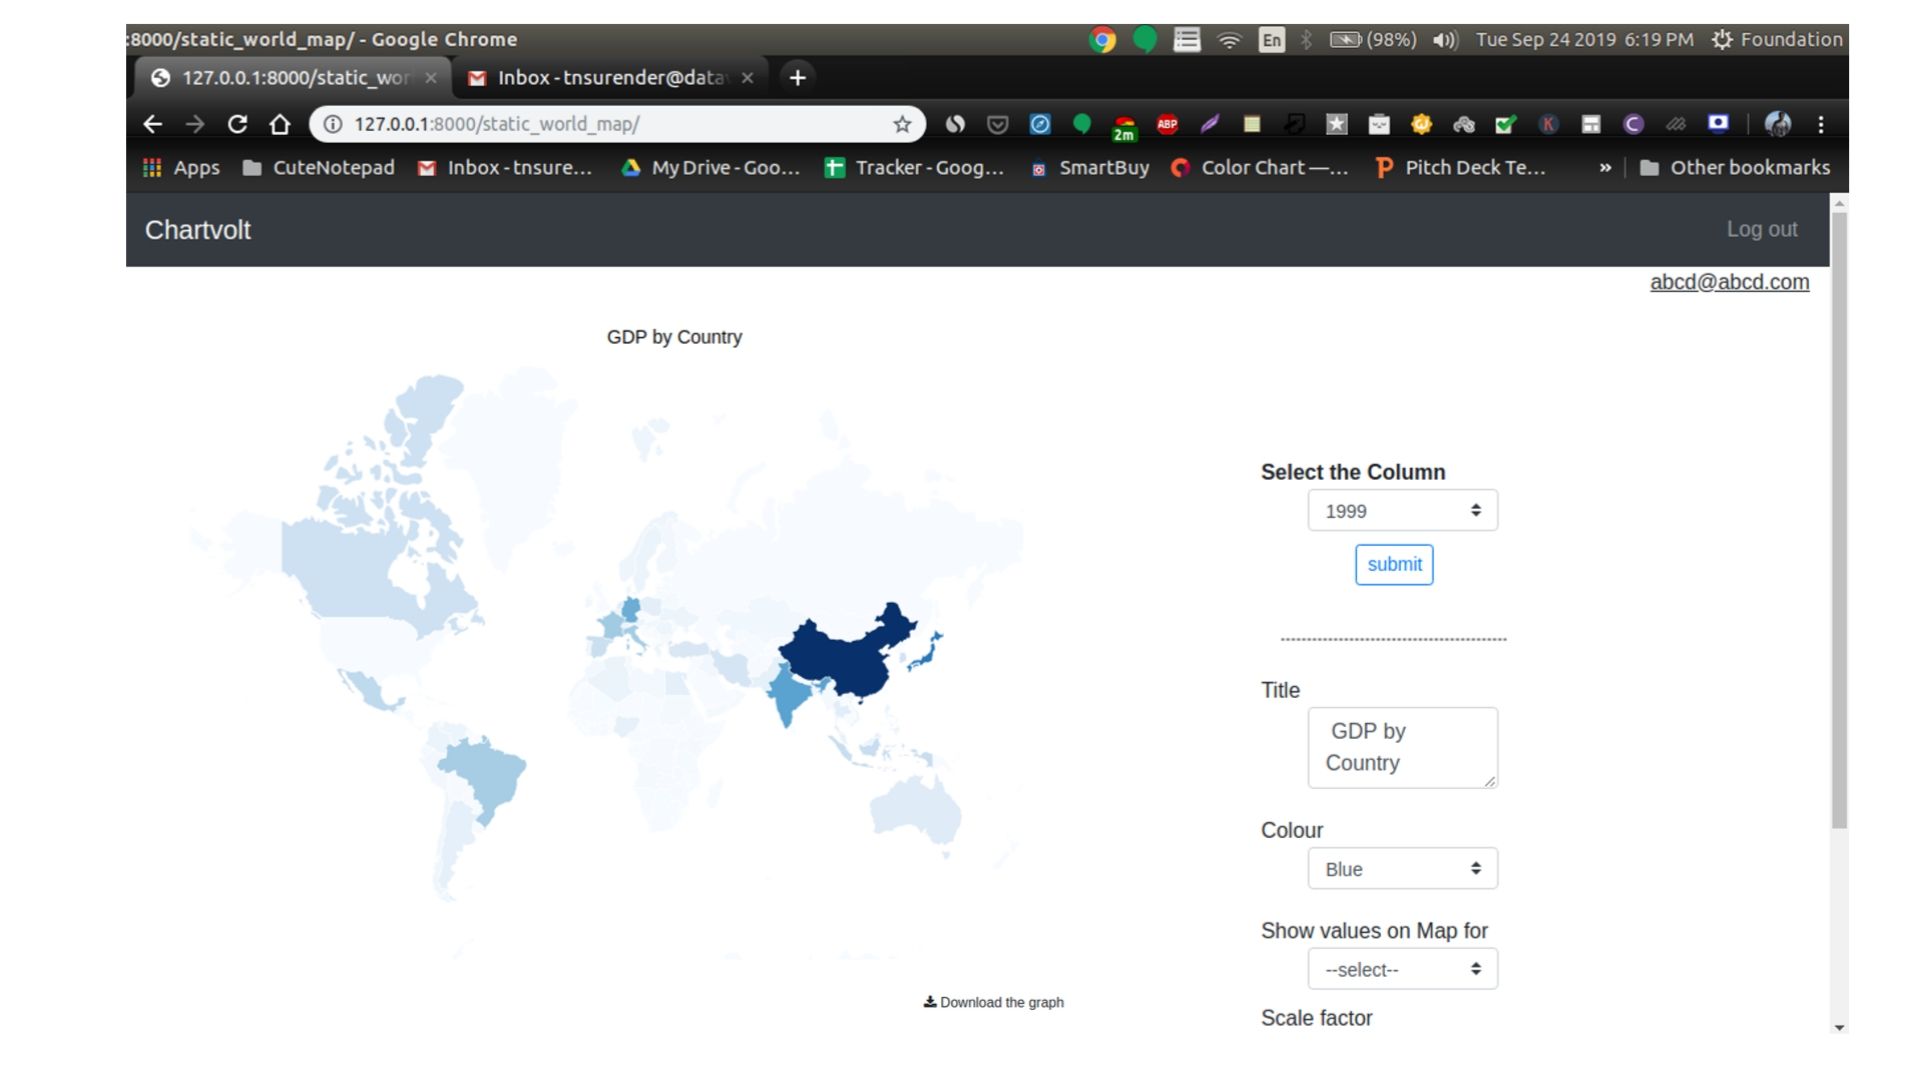Open Chrome three-dot menu
Viewport: 1920px width, 1080px height.
click(x=1820, y=124)
